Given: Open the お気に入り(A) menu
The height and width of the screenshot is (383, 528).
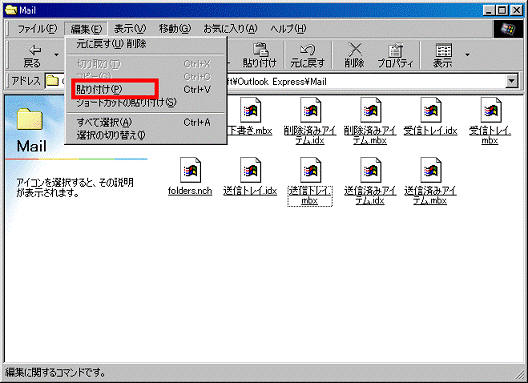Looking at the screenshot, I should click(230, 29).
